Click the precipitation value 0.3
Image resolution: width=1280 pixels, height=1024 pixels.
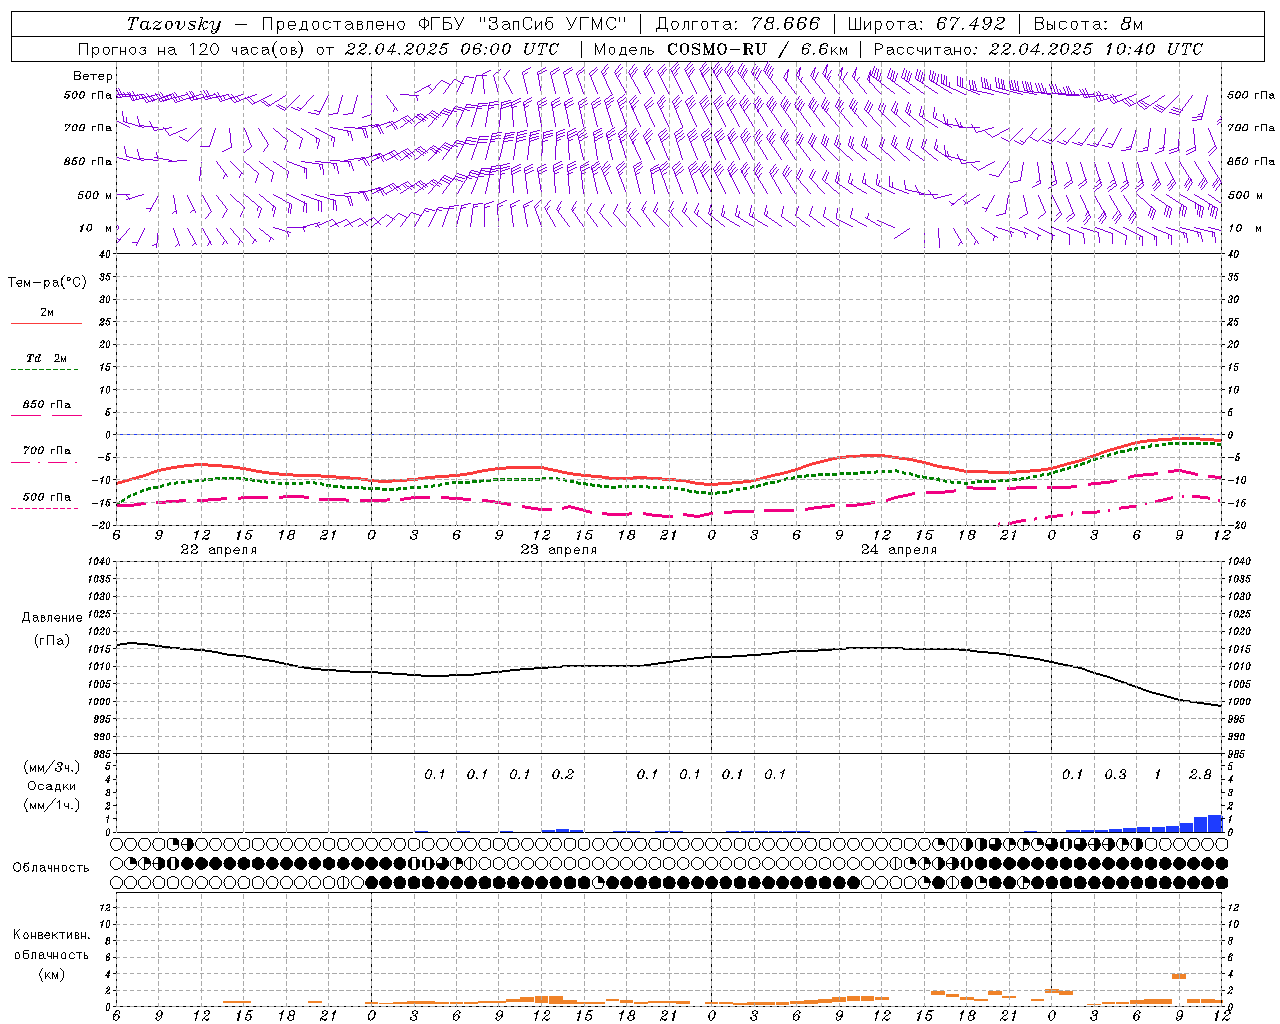pos(1115,774)
